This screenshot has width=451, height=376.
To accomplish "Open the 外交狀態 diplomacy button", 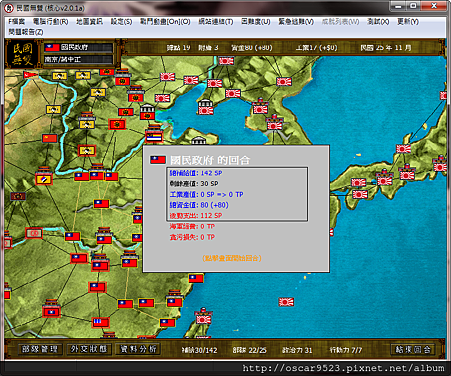I will coord(89,349).
